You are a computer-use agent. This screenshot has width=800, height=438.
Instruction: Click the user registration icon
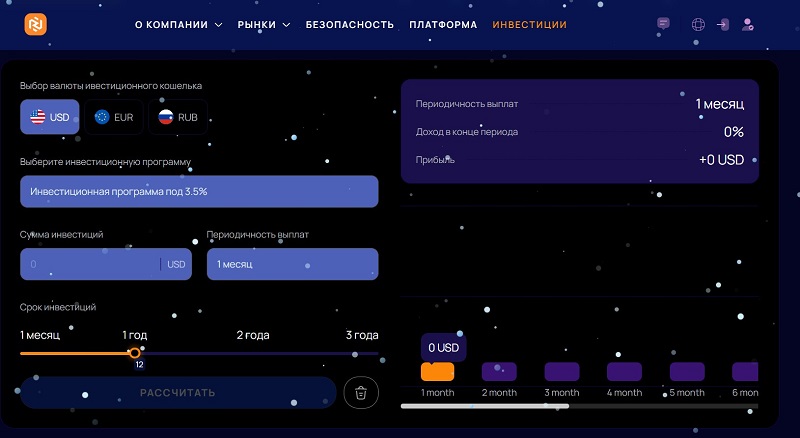pyautogui.click(x=748, y=24)
